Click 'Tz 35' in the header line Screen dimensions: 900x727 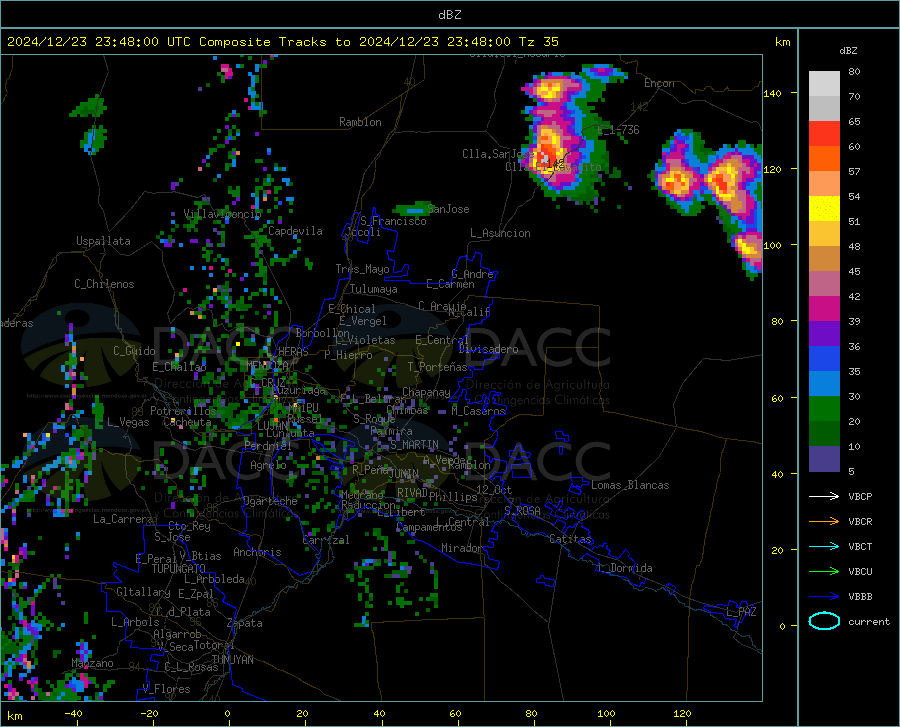click(538, 42)
